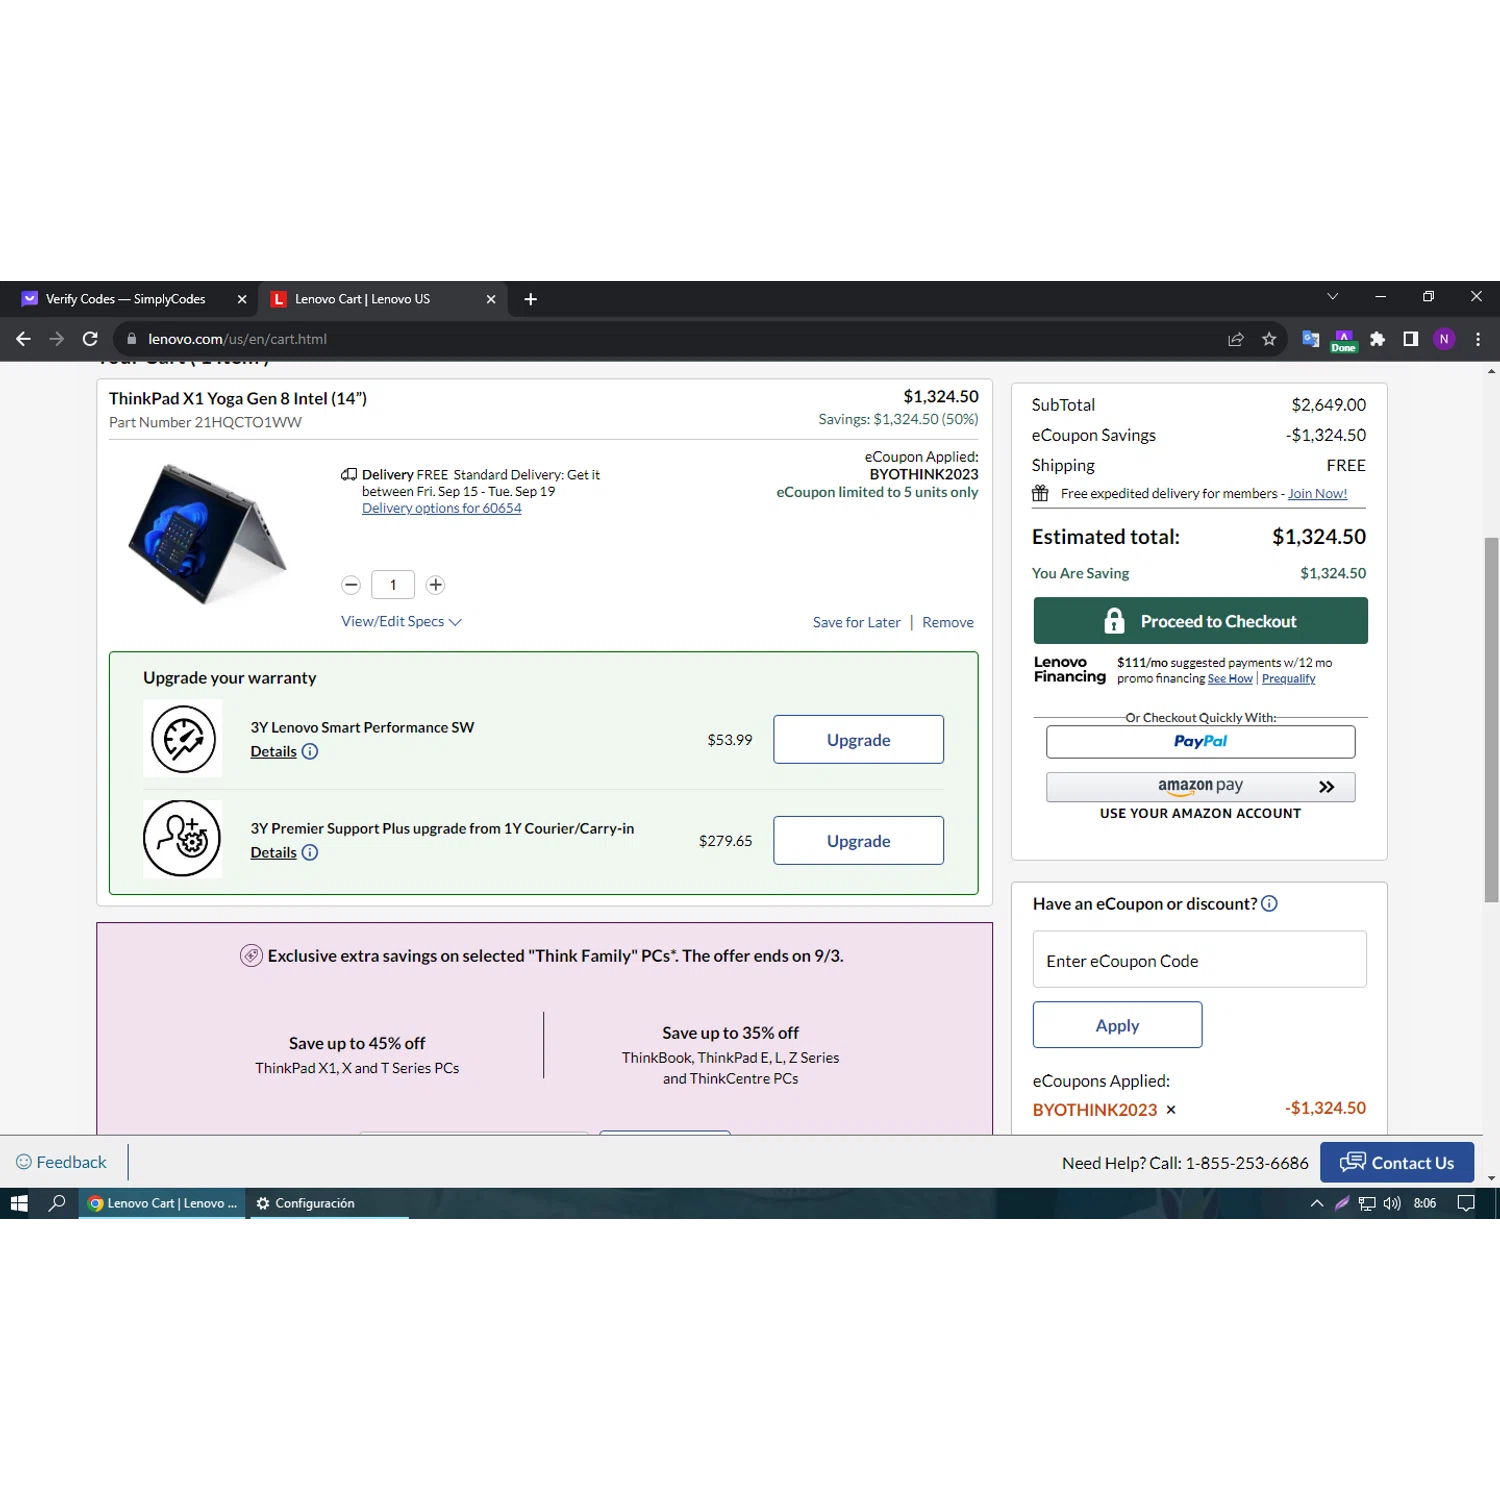The width and height of the screenshot is (1500, 1500).
Task: Click info icon beside eCoupon or discount
Action: pyautogui.click(x=1269, y=904)
